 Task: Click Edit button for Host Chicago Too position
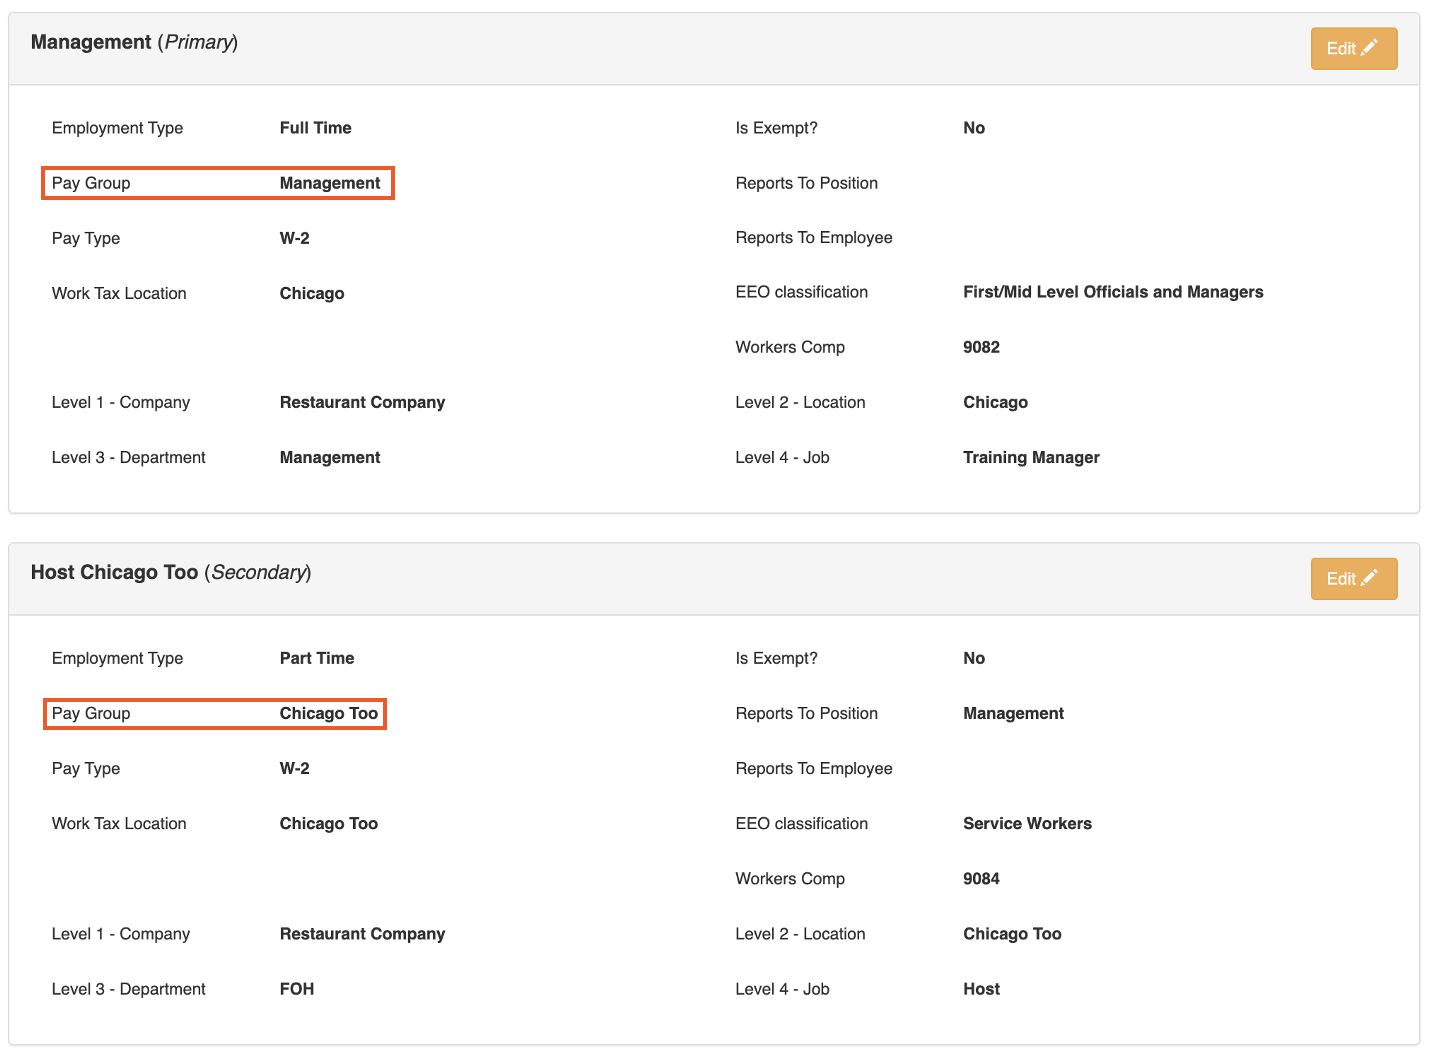(x=1352, y=579)
